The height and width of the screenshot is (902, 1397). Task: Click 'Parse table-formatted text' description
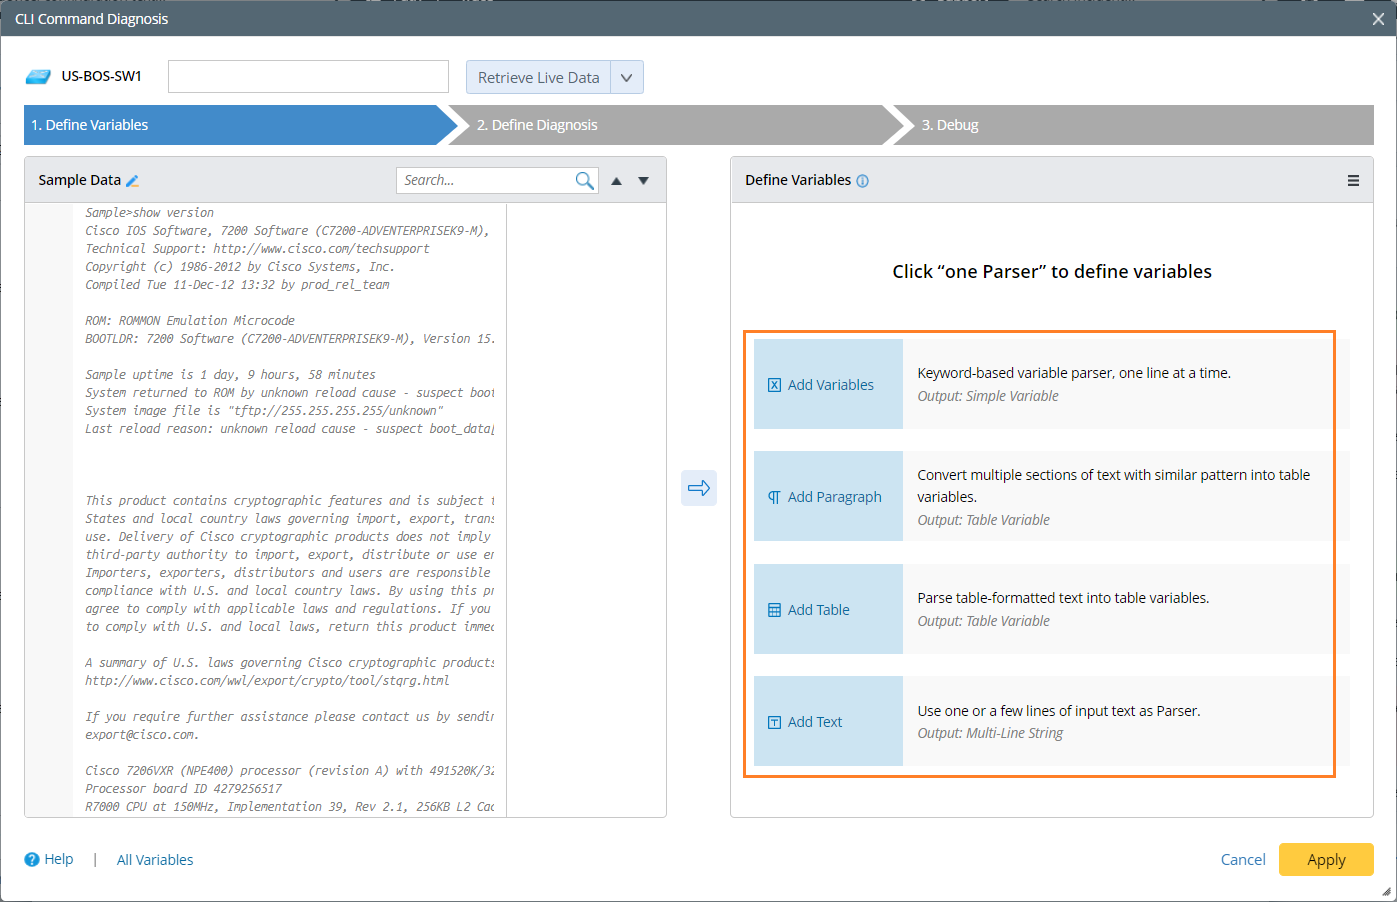coord(1063,598)
